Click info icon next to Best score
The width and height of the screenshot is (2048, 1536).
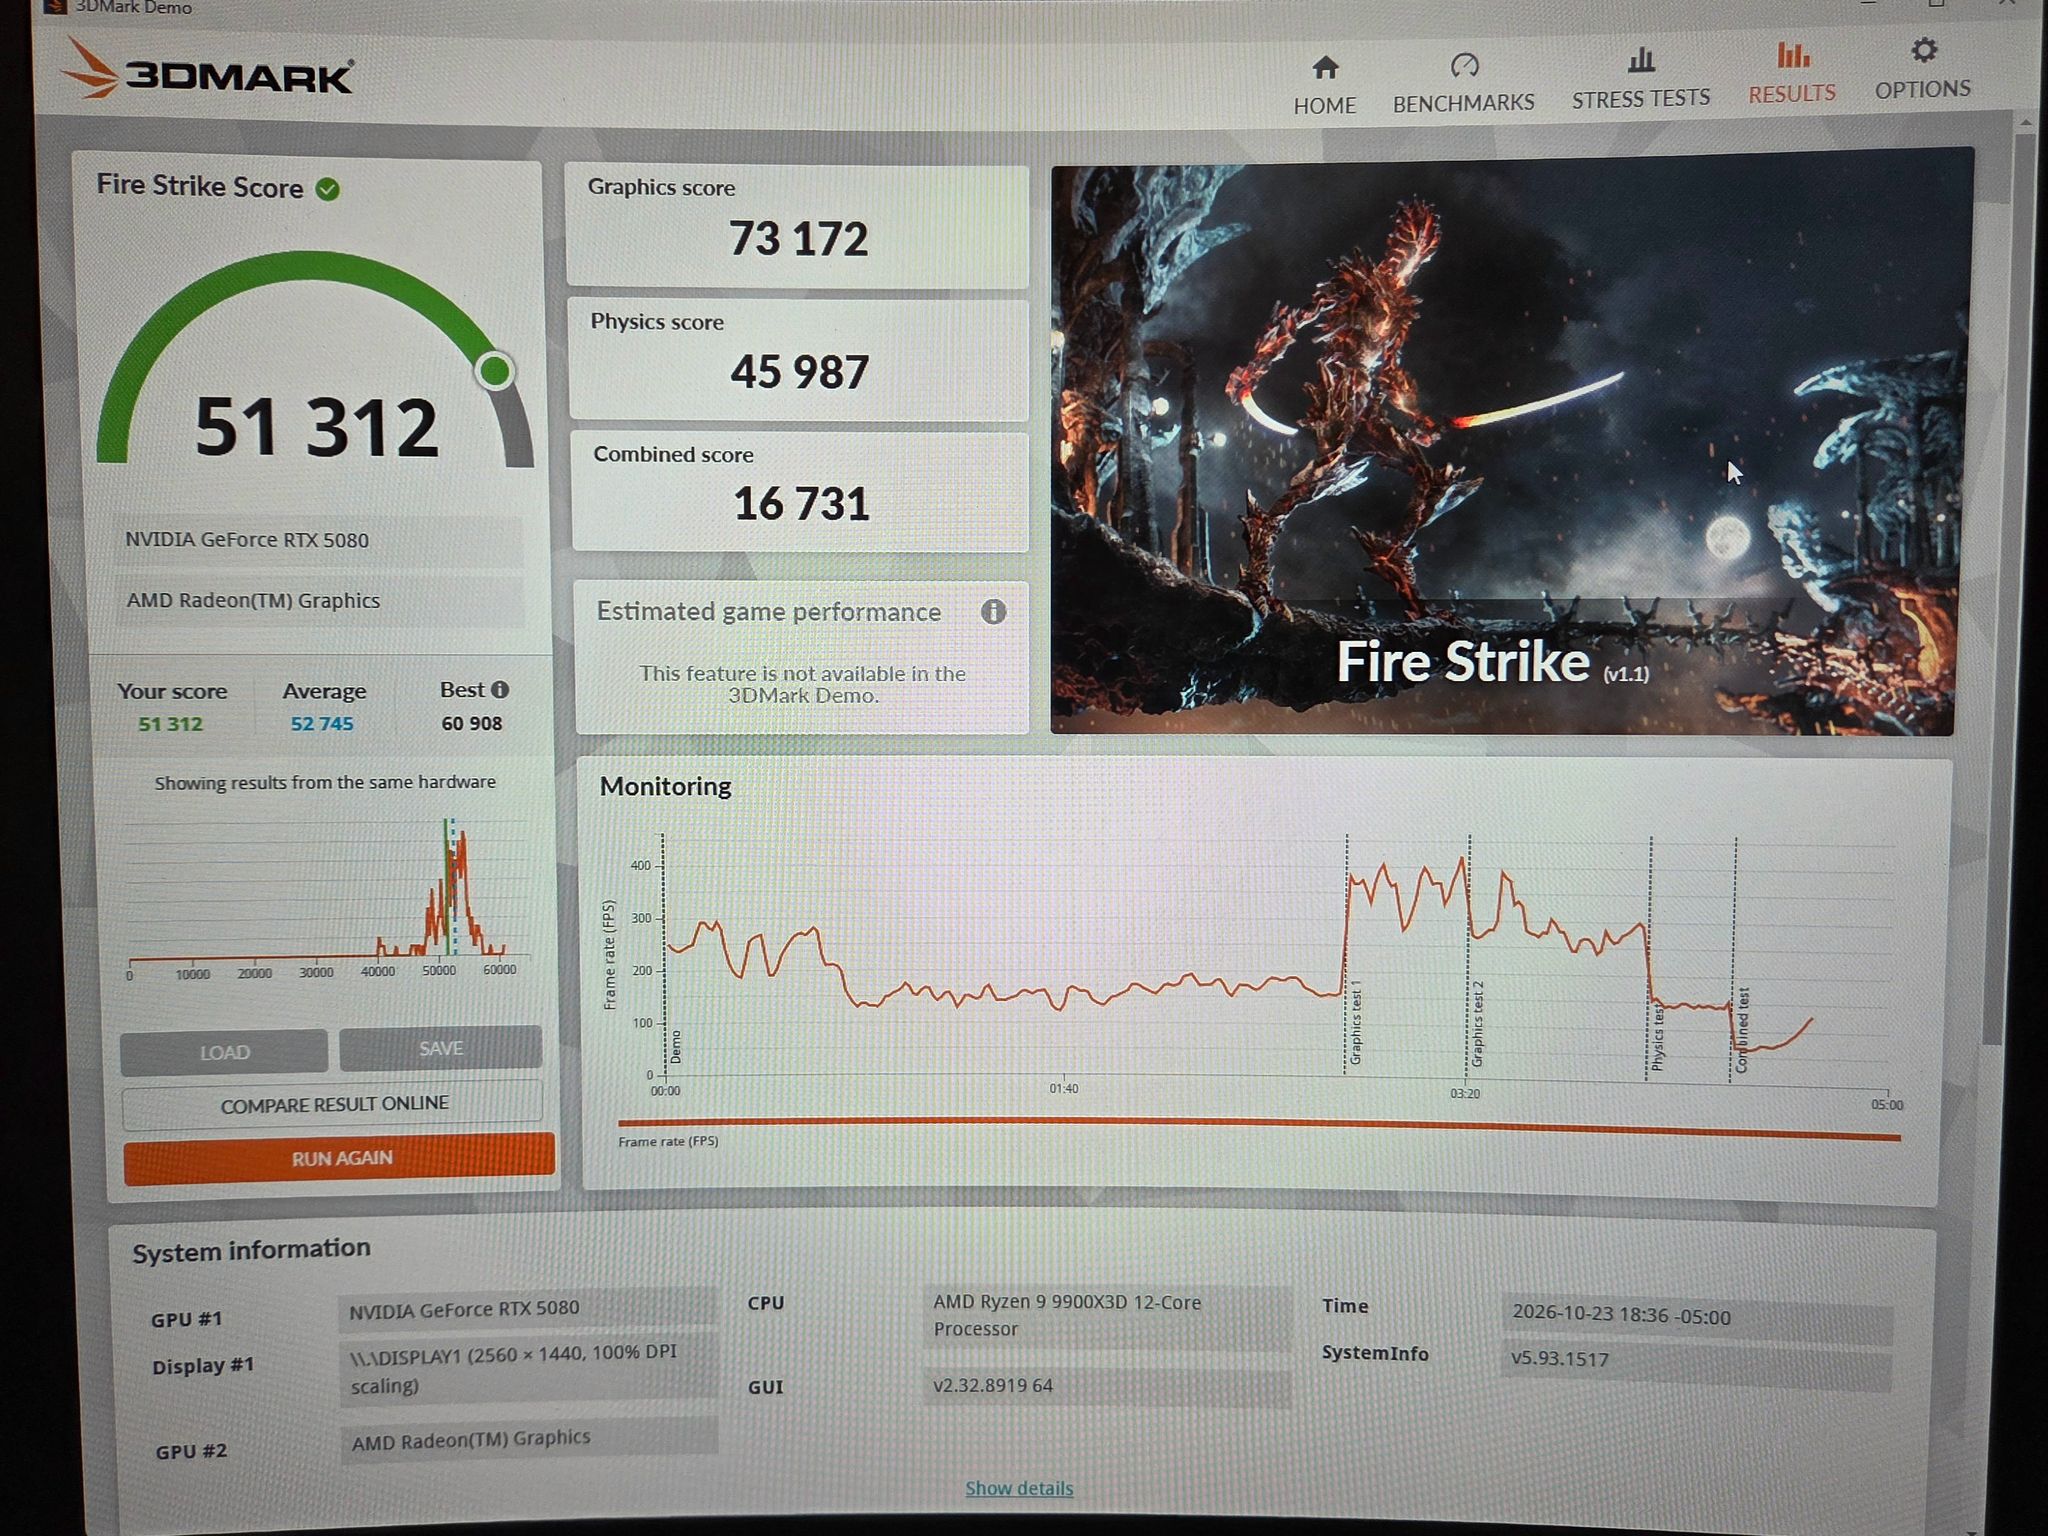[500, 689]
